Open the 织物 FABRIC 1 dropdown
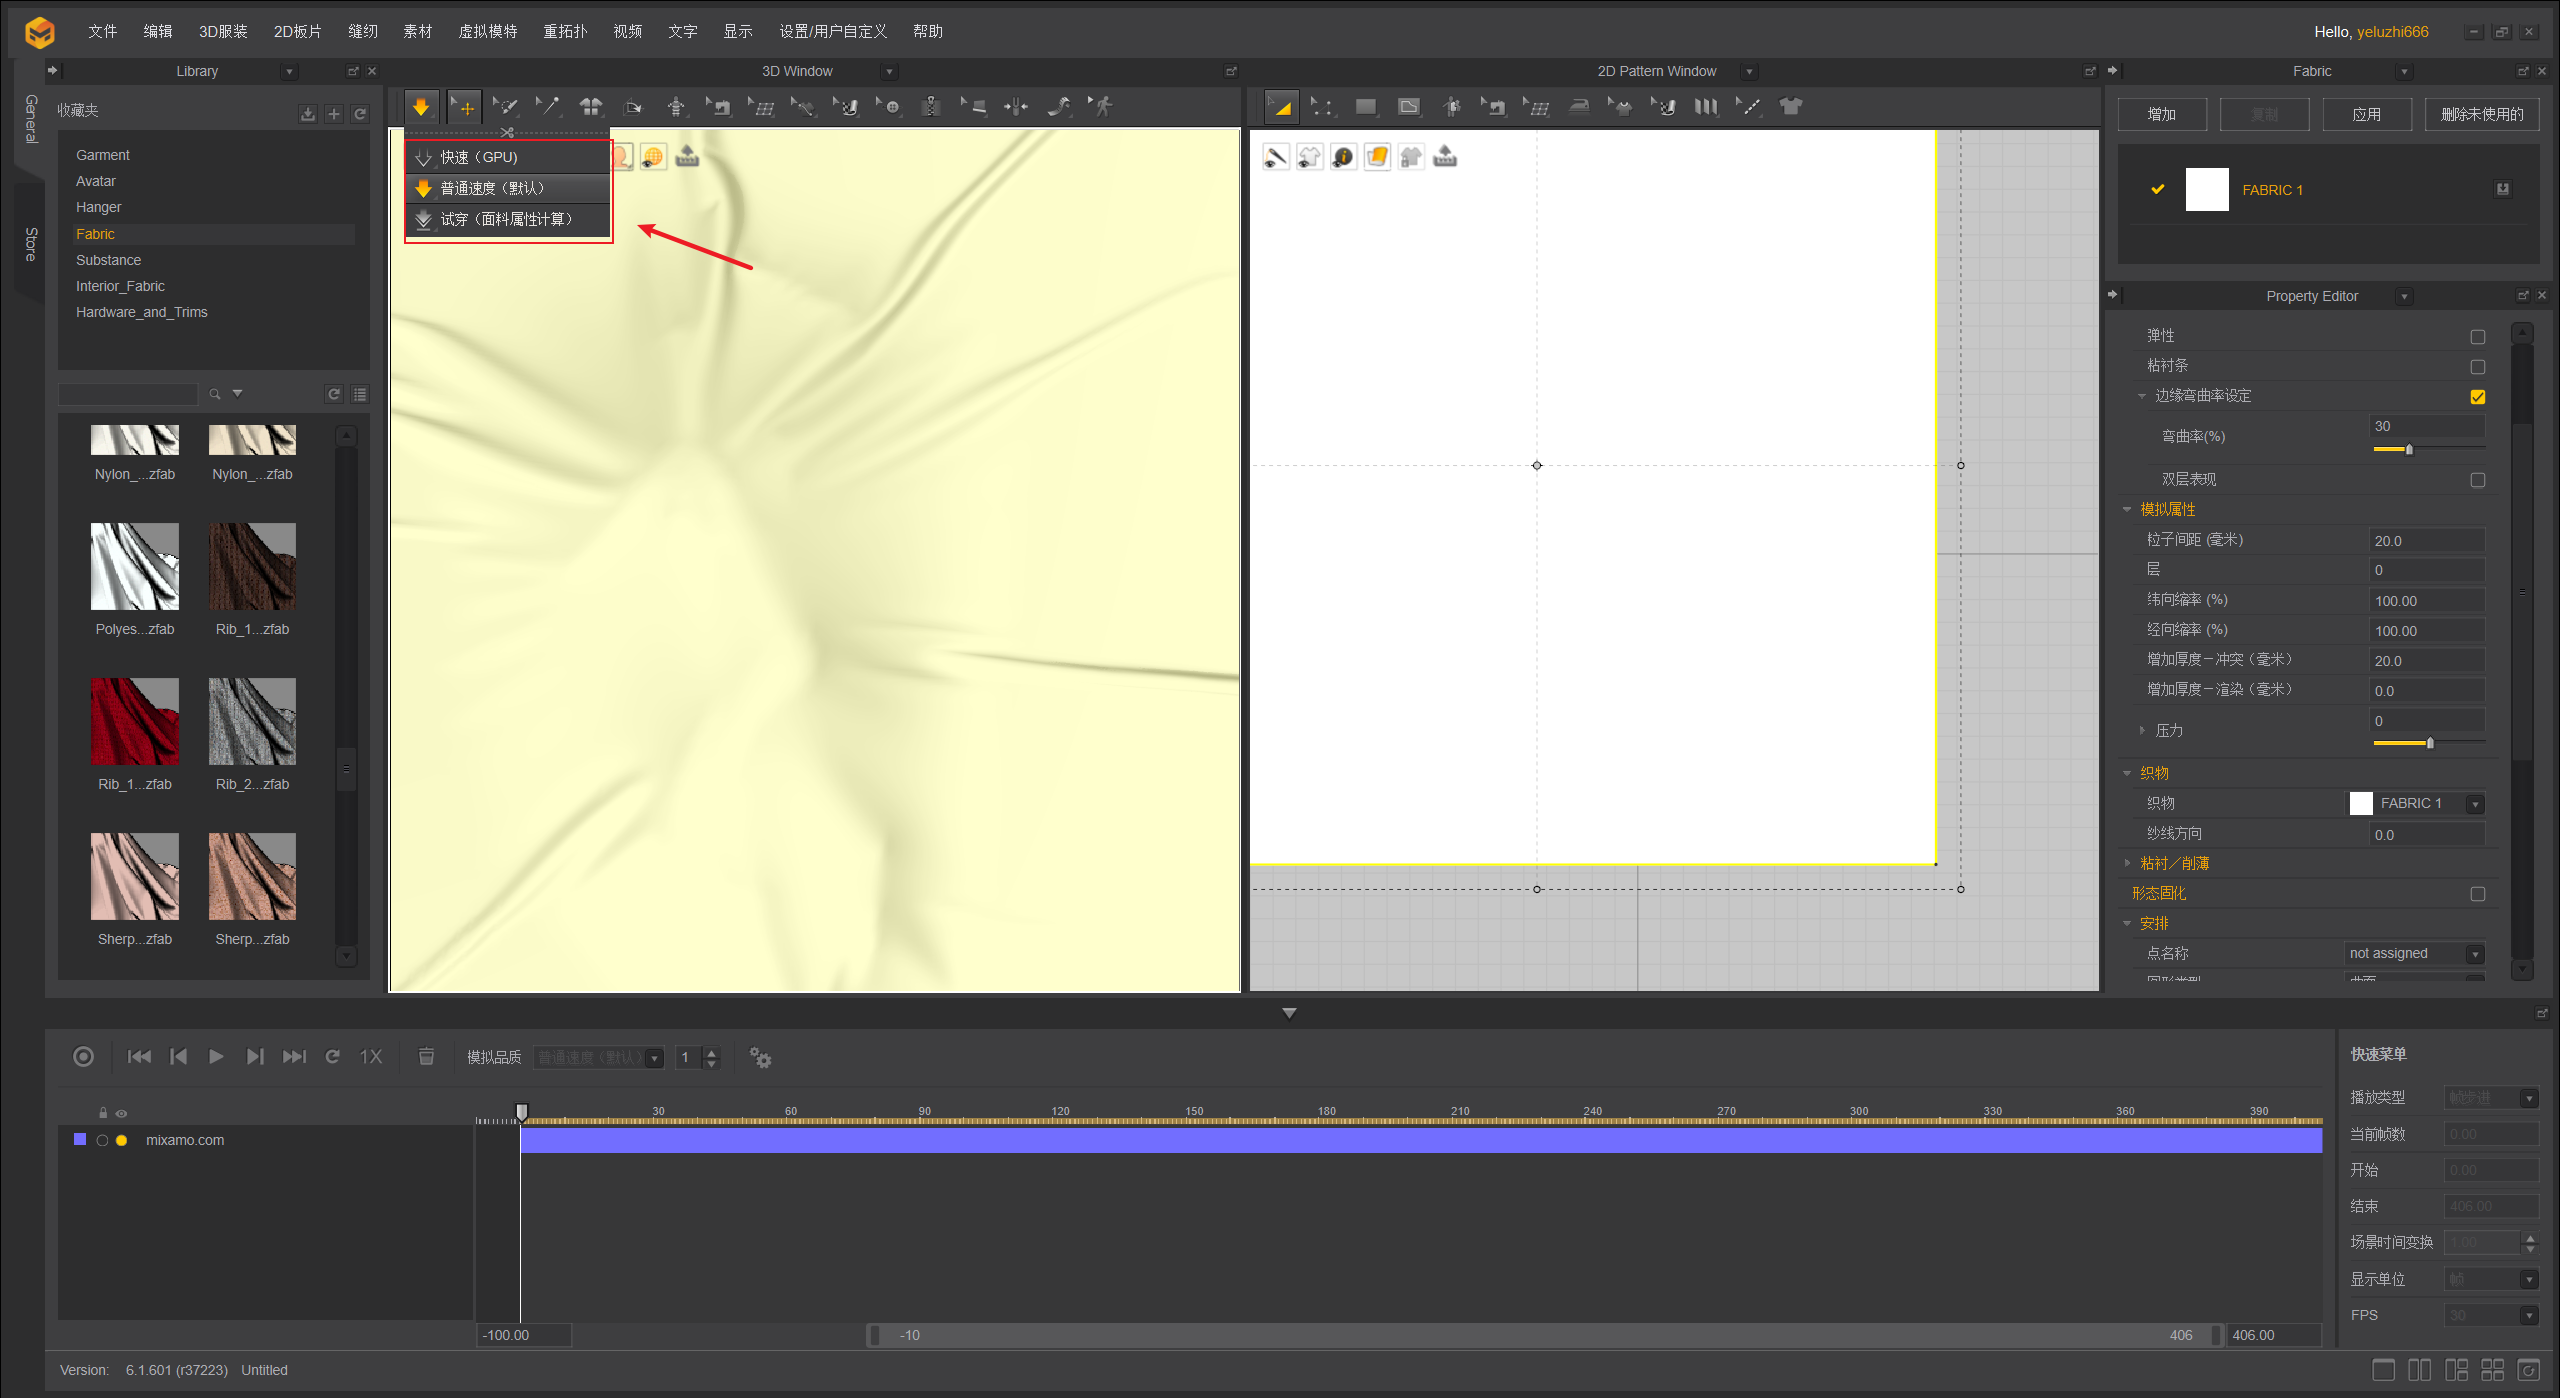The image size is (2560, 1398). click(2475, 804)
